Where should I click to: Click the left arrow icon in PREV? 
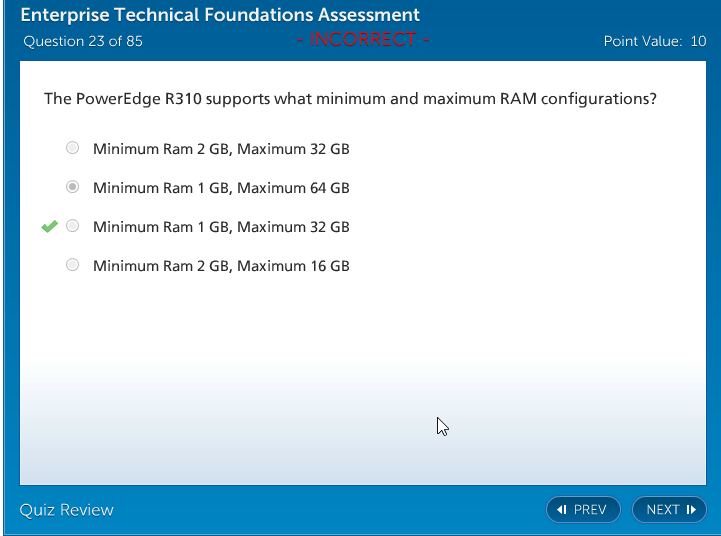(x=561, y=510)
